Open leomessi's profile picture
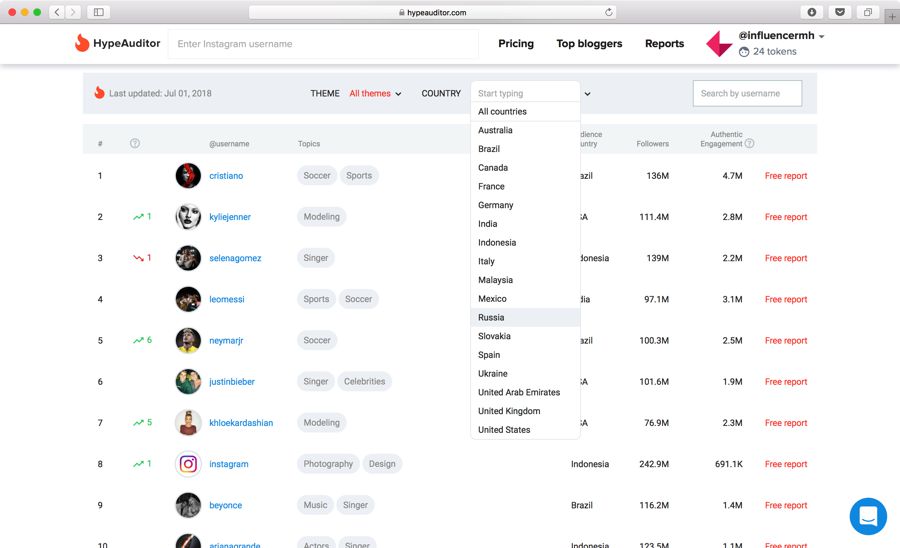 coord(188,299)
